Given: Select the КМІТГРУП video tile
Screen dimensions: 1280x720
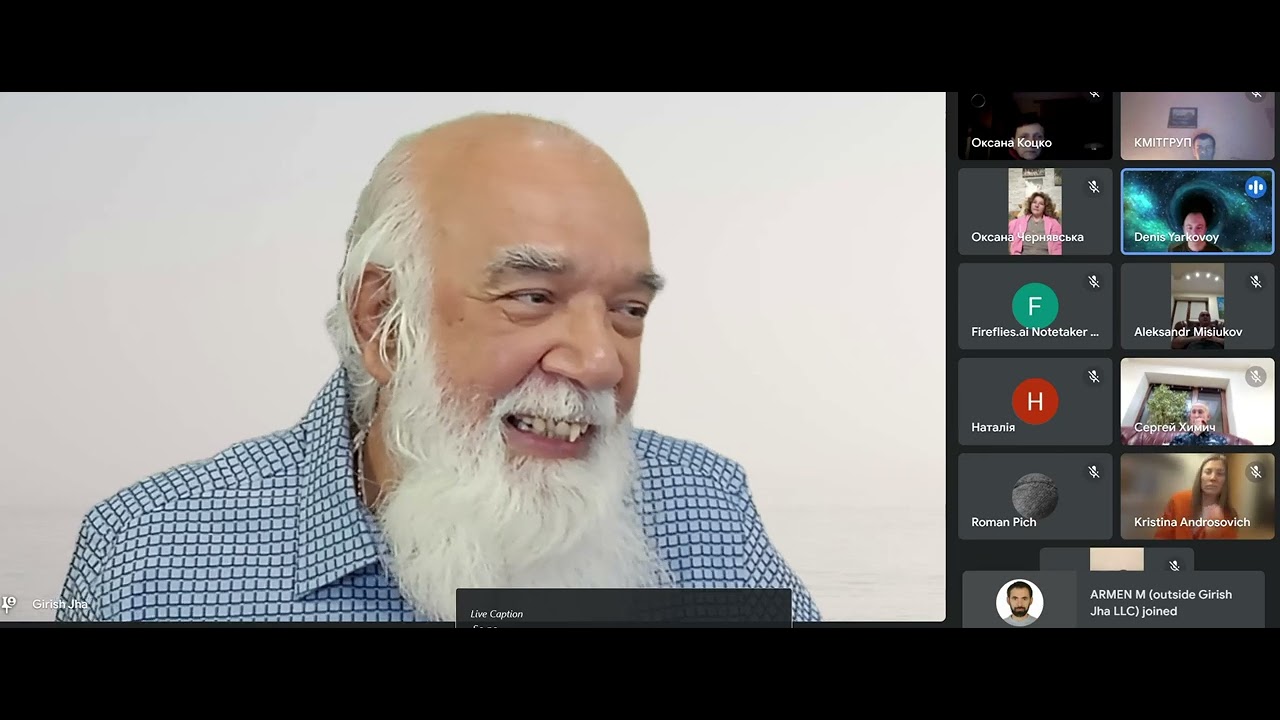Looking at the screenshot, I should click(x=1197, y=126).
